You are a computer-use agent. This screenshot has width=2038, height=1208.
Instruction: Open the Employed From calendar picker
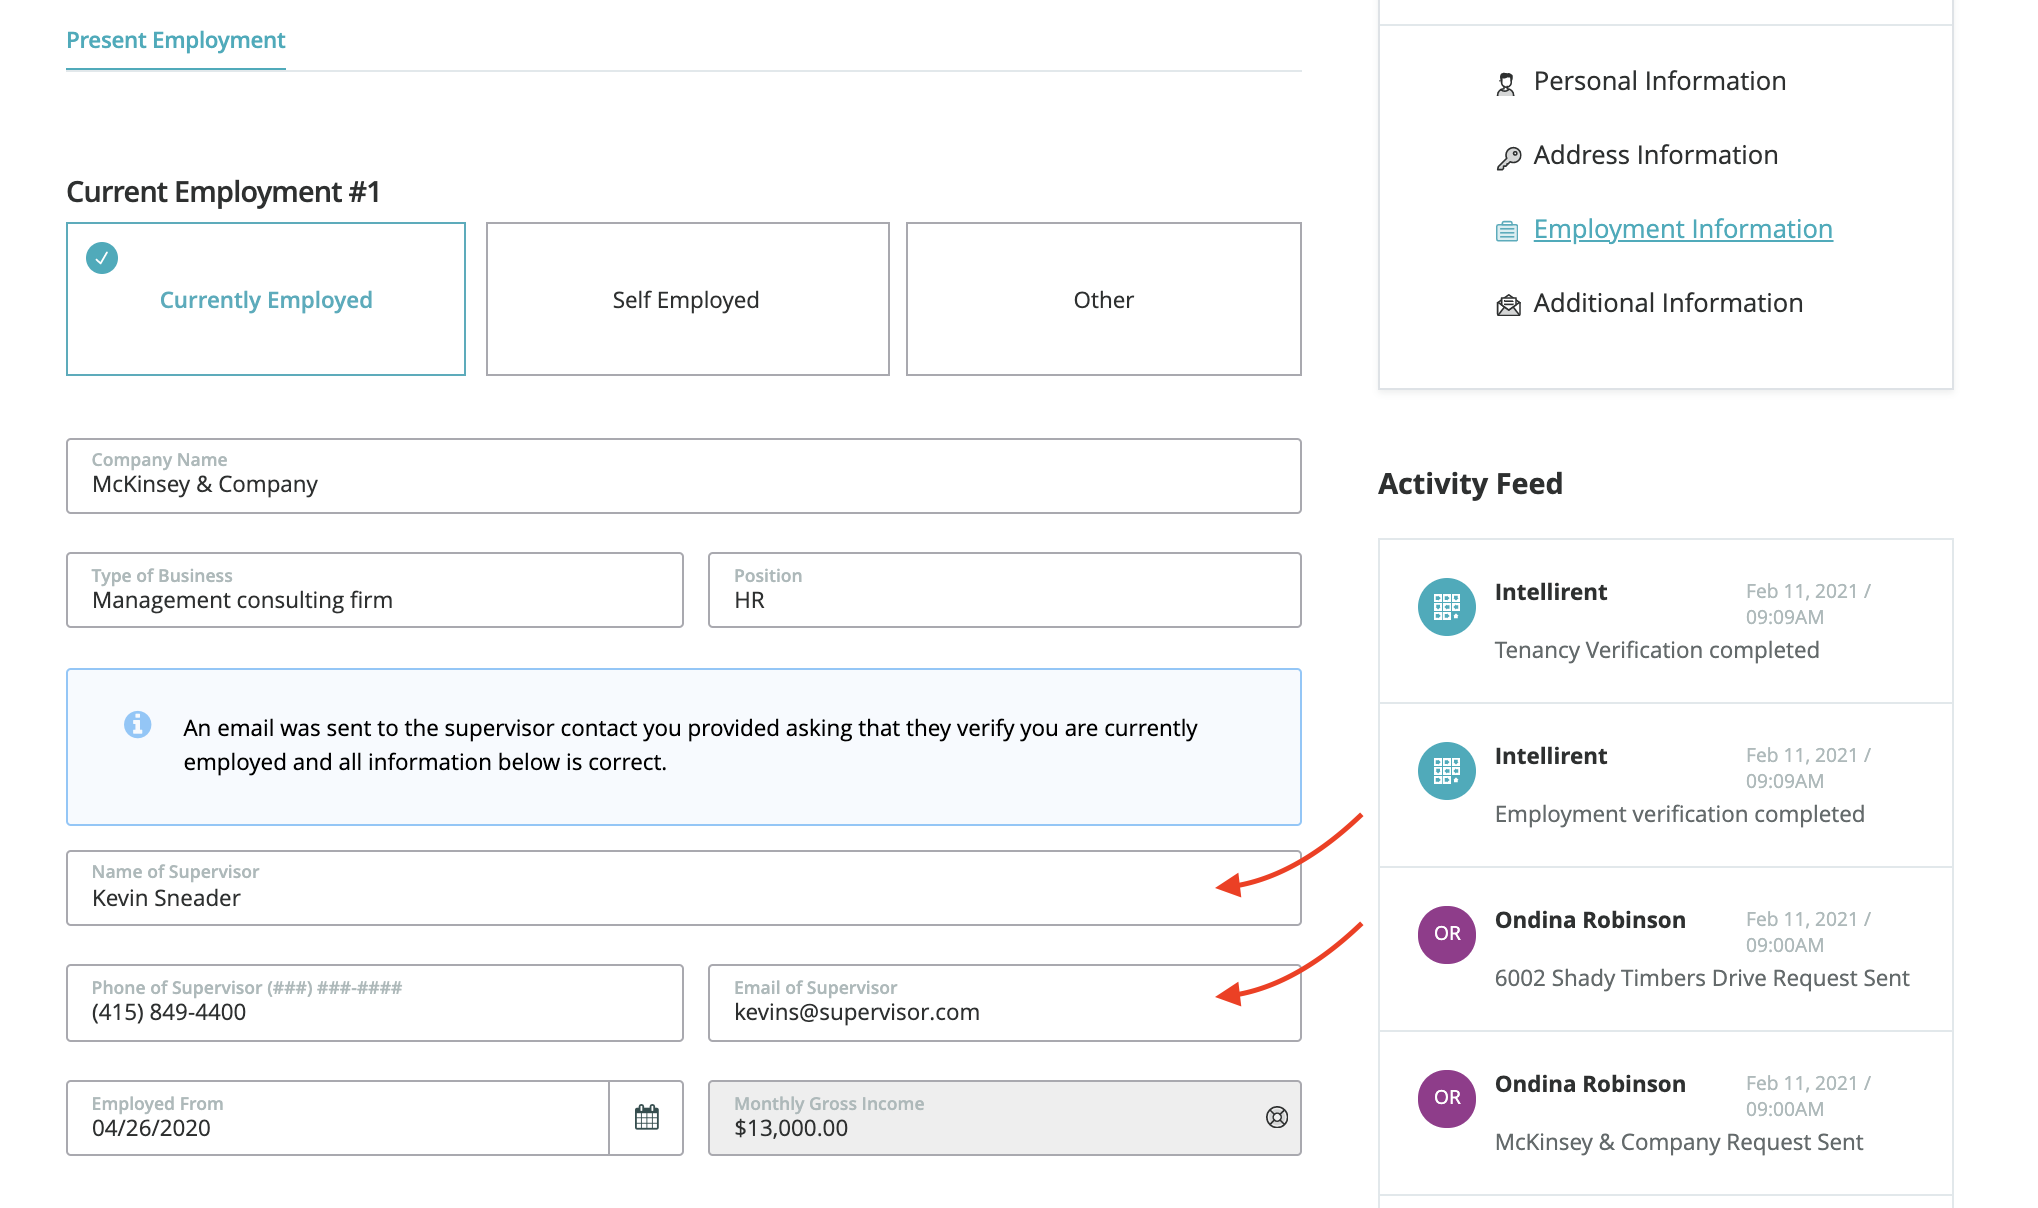coord(646,1117)
